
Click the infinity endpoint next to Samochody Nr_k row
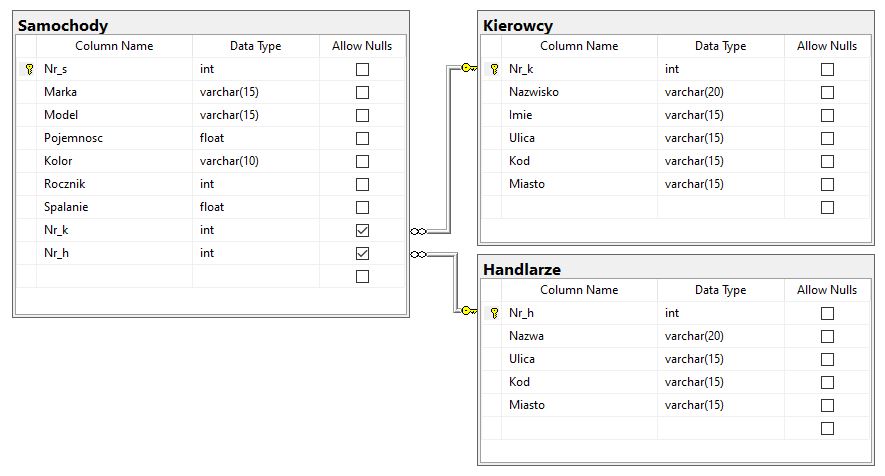pos(419,231)
